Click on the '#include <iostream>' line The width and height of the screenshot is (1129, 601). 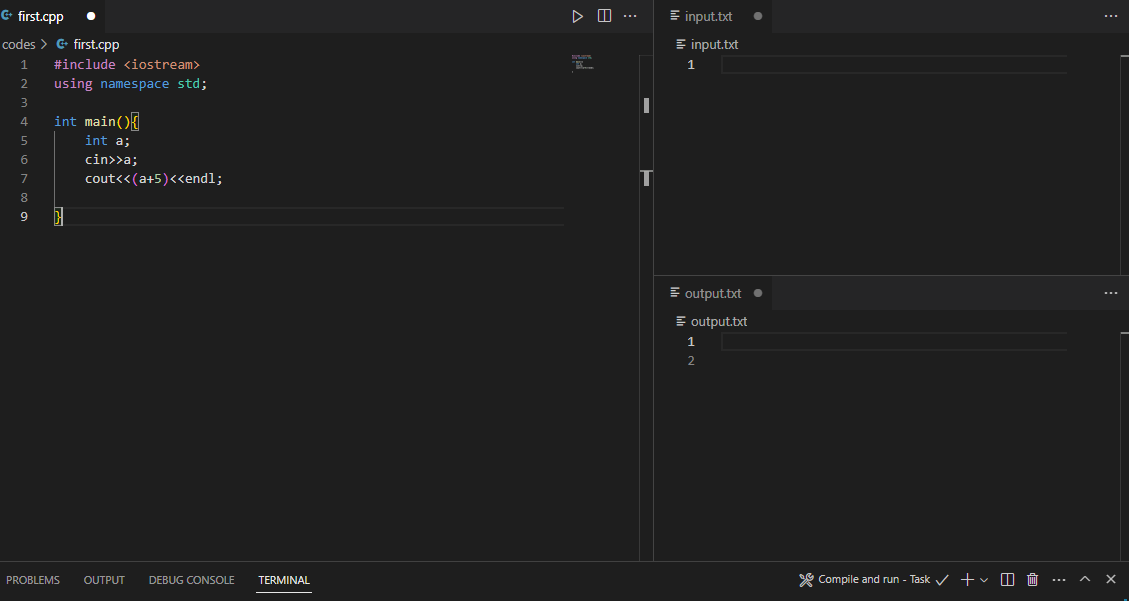tap(127, 65)
